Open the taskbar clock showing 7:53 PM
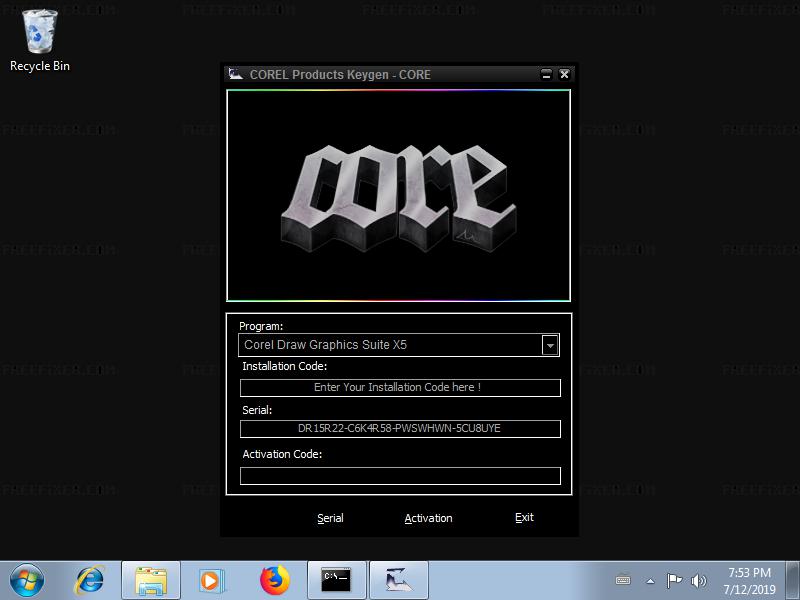The image size is (800, 600). point(749,581)
